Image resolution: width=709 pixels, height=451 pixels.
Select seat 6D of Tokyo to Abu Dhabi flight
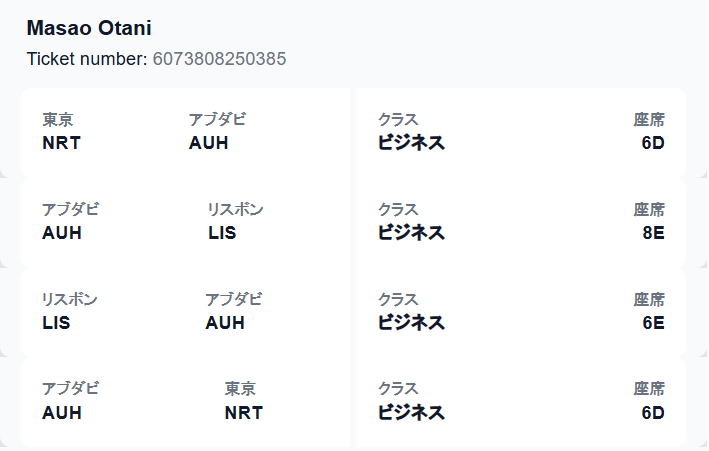(653, 143)
